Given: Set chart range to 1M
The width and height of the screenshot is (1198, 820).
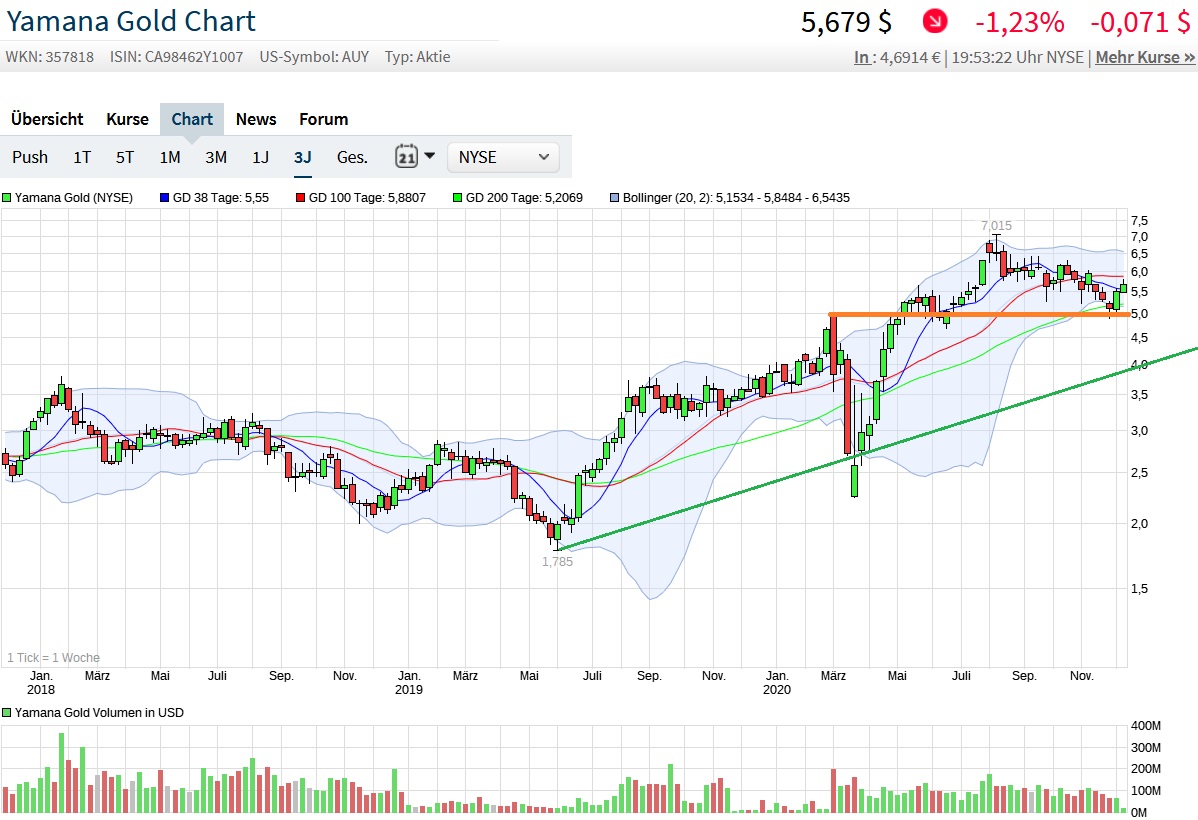Looking at the screenshot, I should (x=170, y=157).
